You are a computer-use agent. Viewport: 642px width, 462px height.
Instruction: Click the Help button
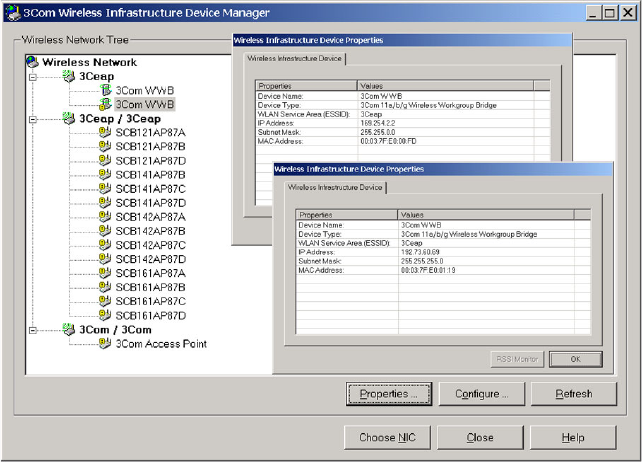[x=573, y=437]
